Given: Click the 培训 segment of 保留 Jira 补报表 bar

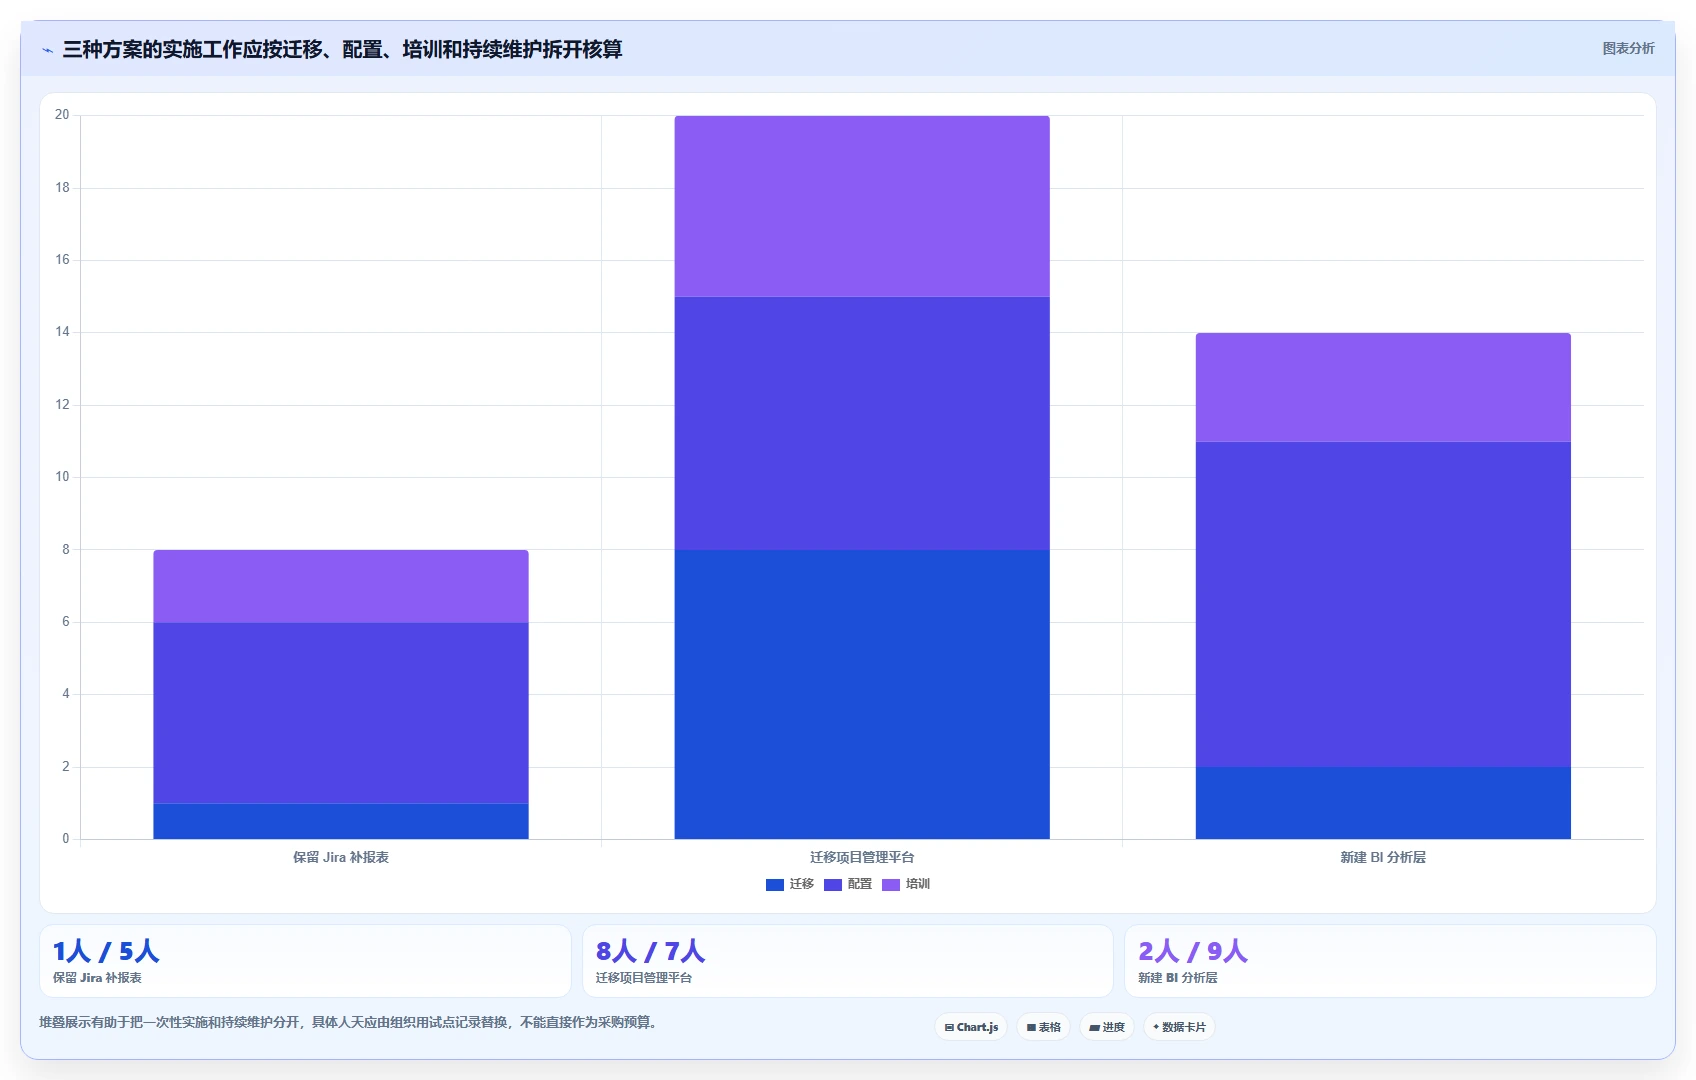Looking at the screenshot, I should [x=341, y=586].
